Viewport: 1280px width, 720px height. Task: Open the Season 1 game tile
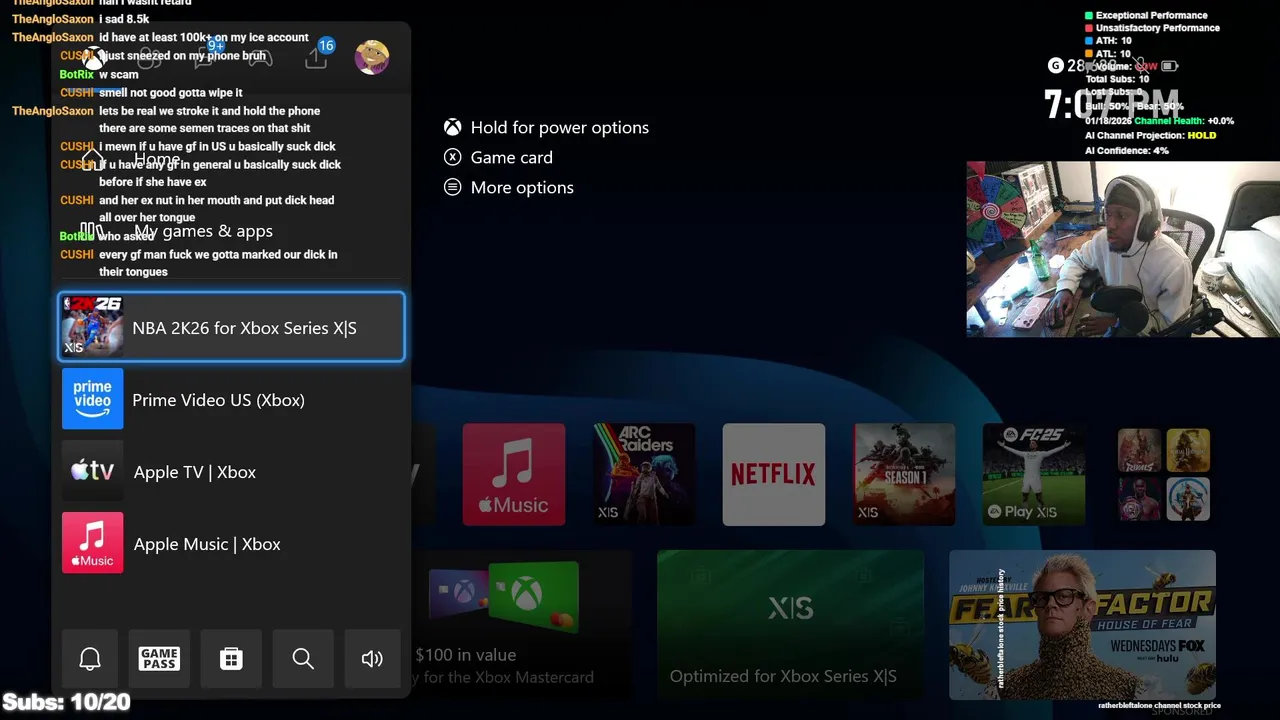pos(904,474)
